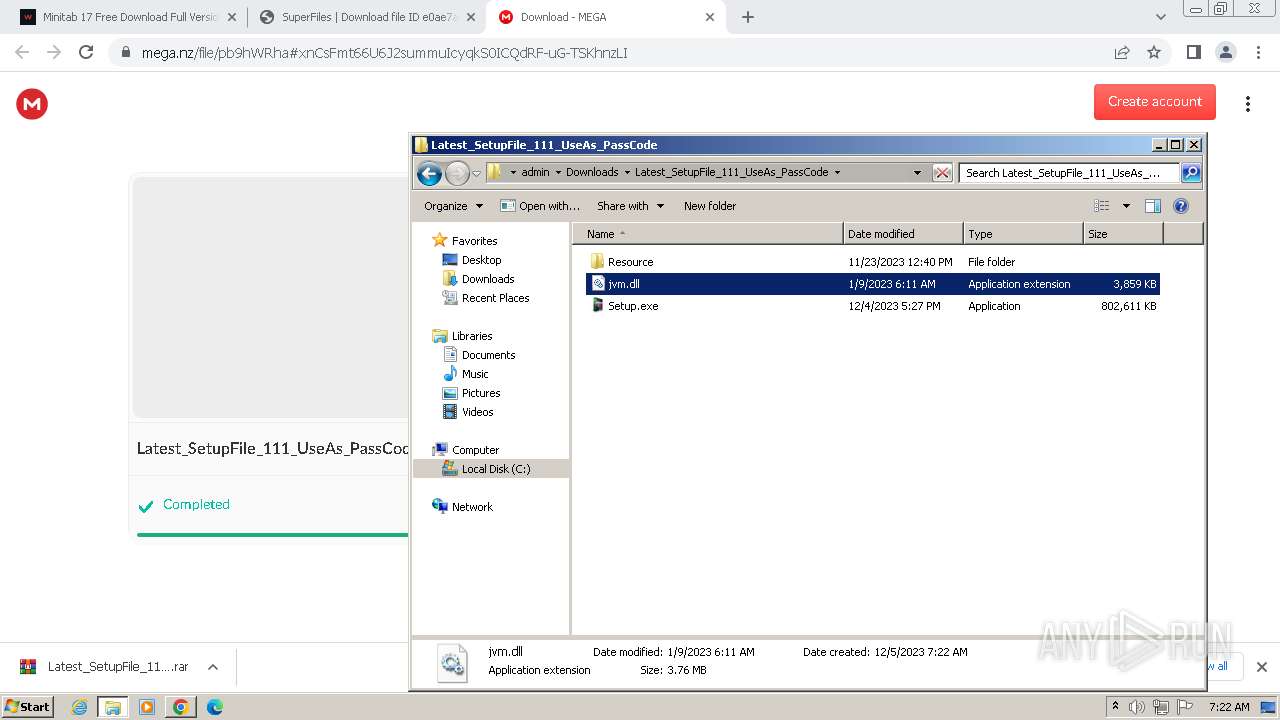Close the Chrome downloads bar
This screenshot has height=720, width=1280.
pyautogui.click(x=1261, y=667)
